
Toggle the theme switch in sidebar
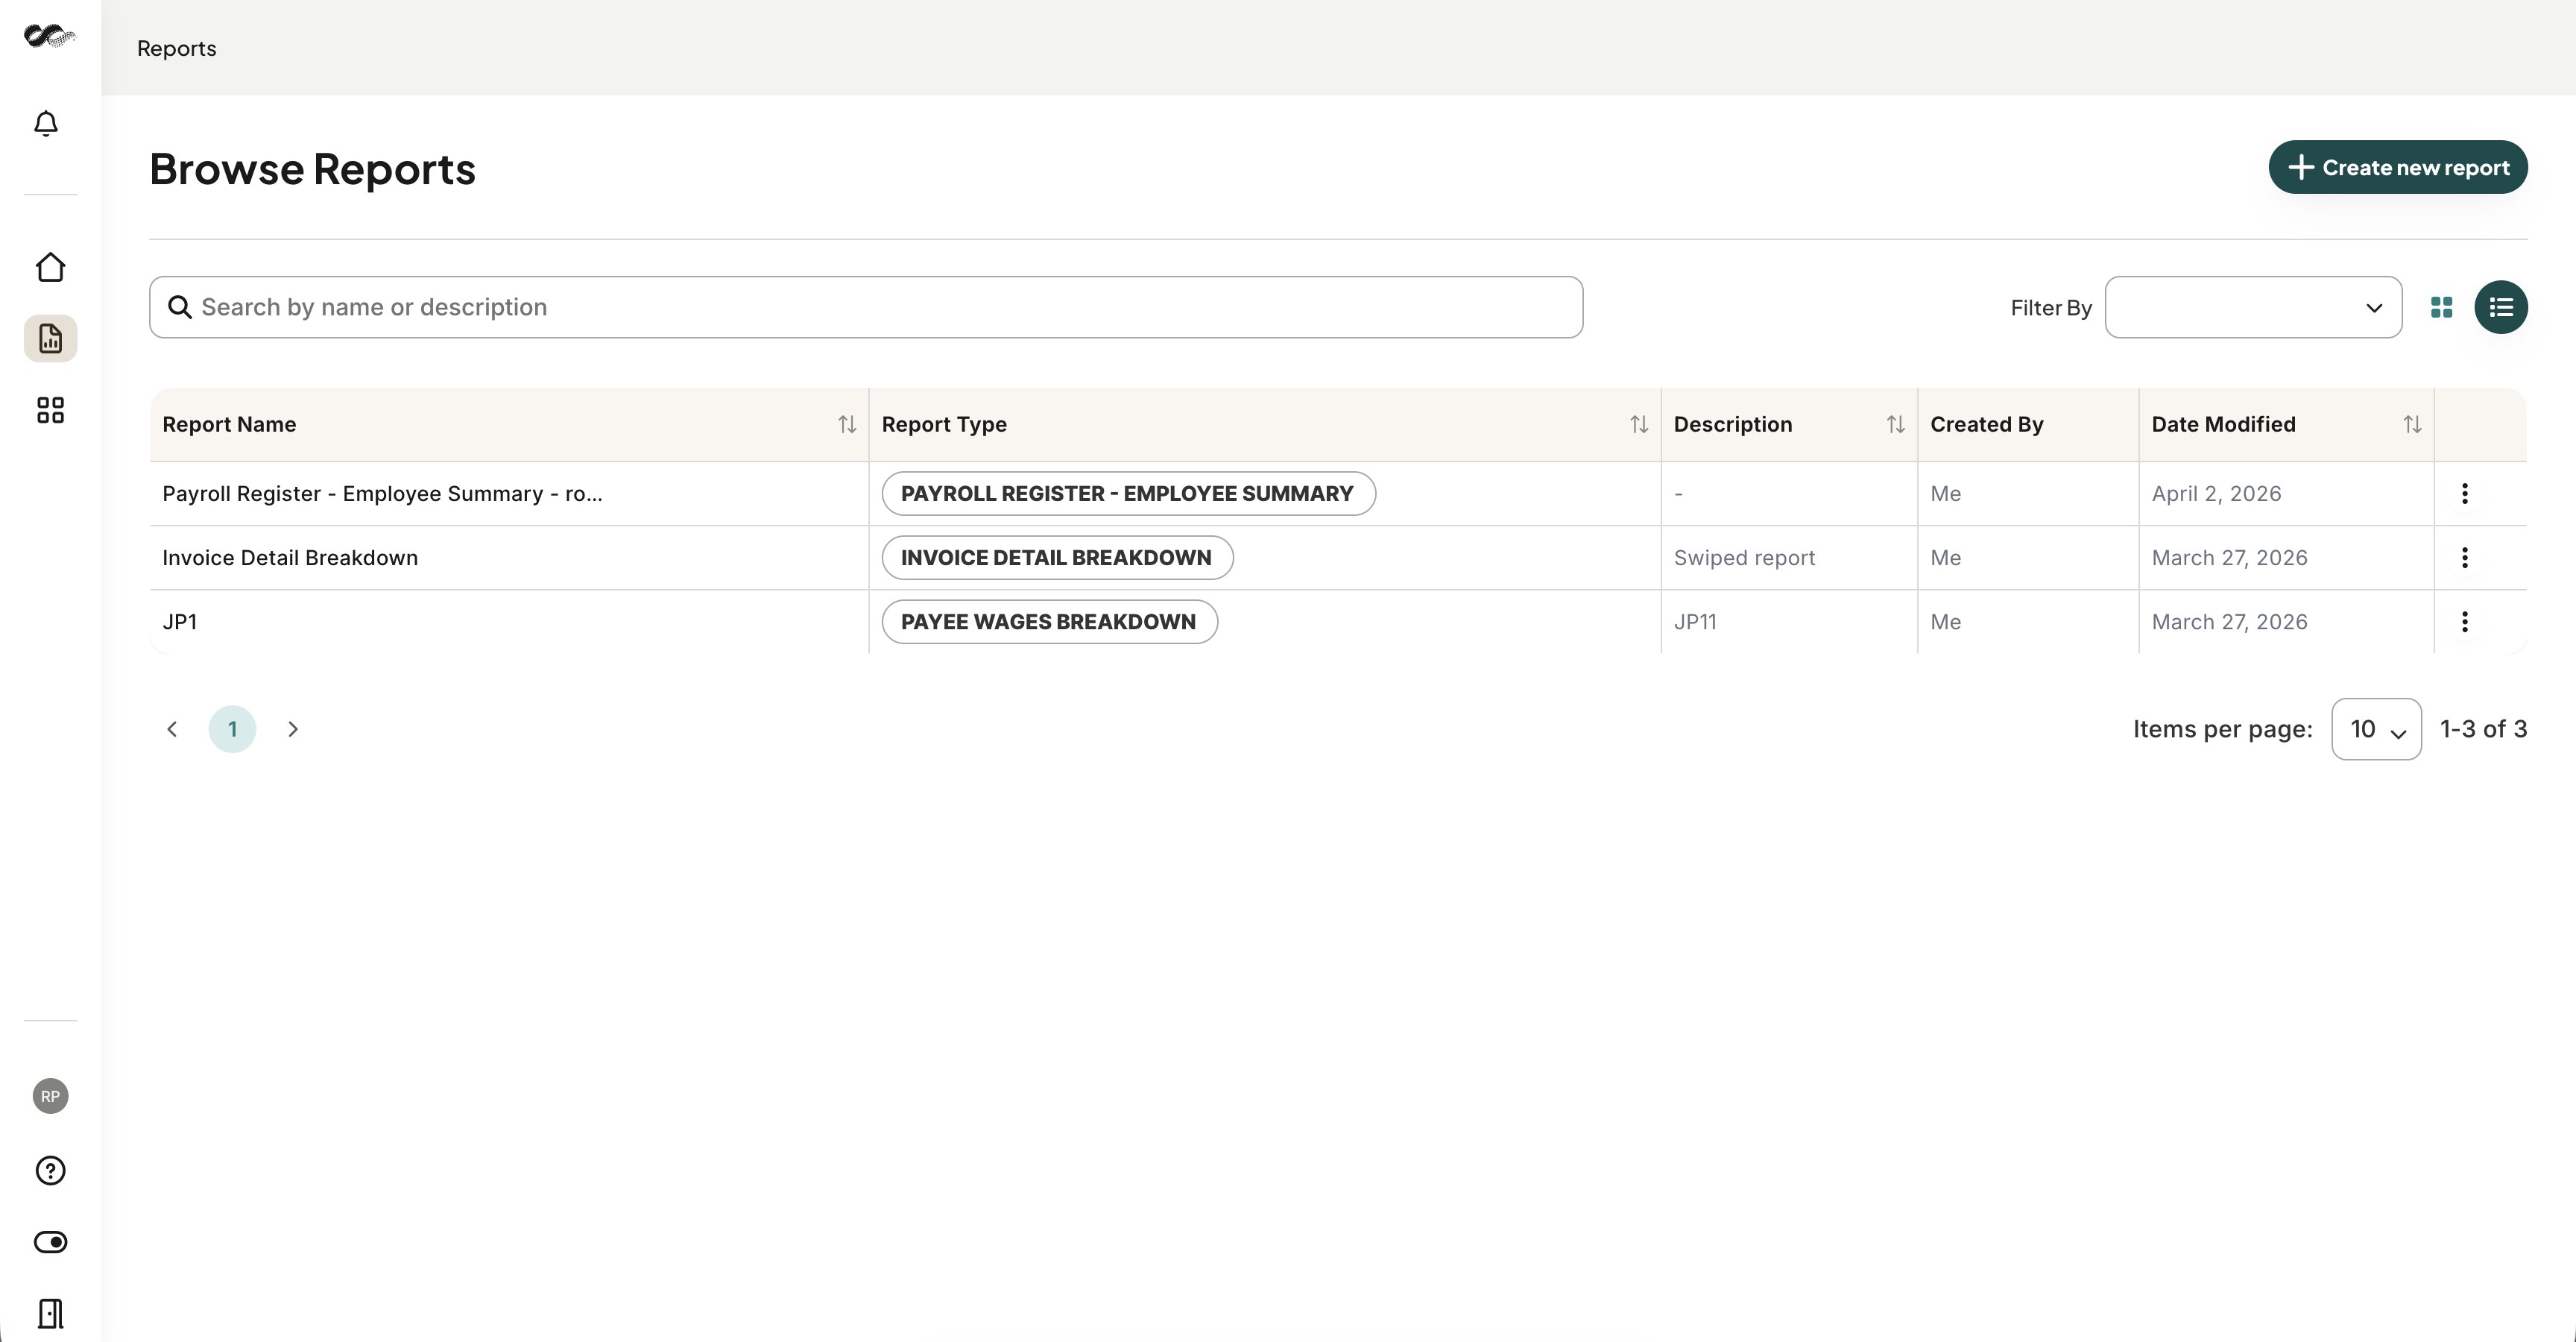pyautogui.click(x=50, y=1242)
